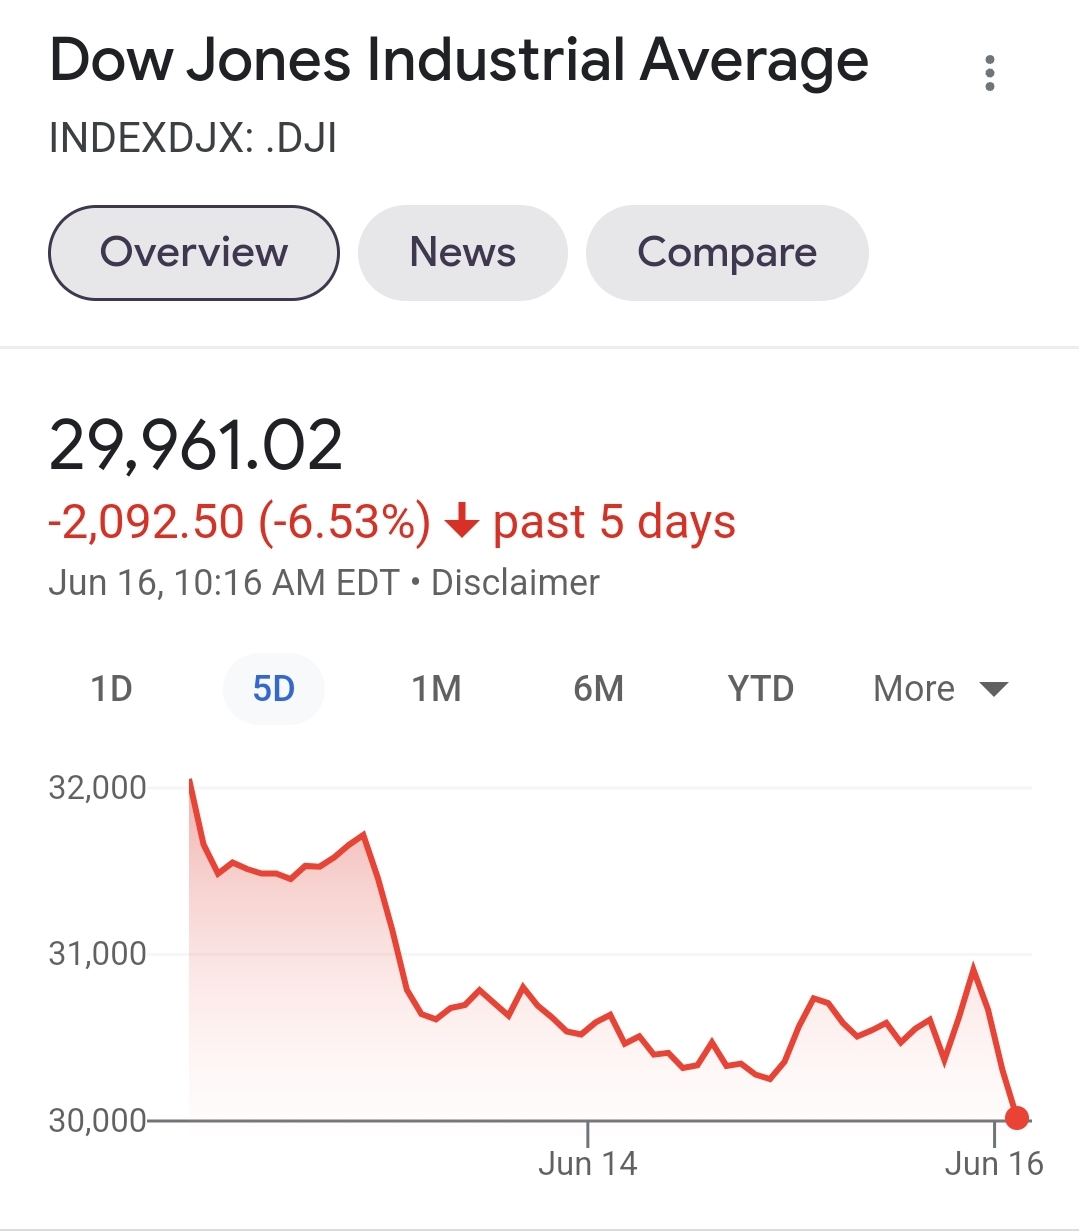Click the price line peak near Jun 16
This screenshot has width=1079, height=1231.
tap(973, 968)
